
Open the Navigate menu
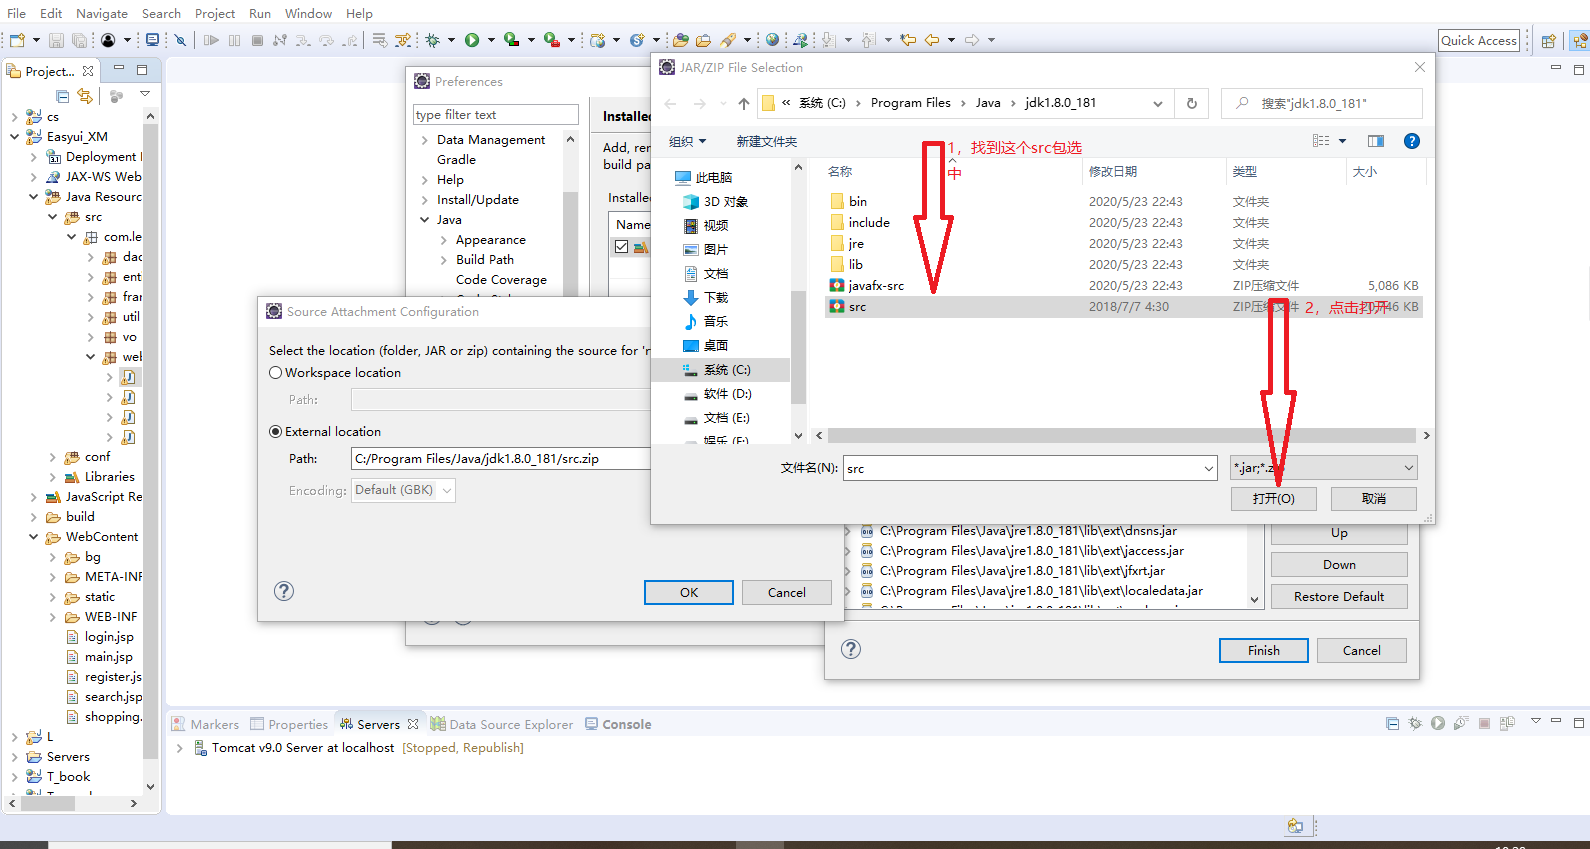[x=102, y=13]
